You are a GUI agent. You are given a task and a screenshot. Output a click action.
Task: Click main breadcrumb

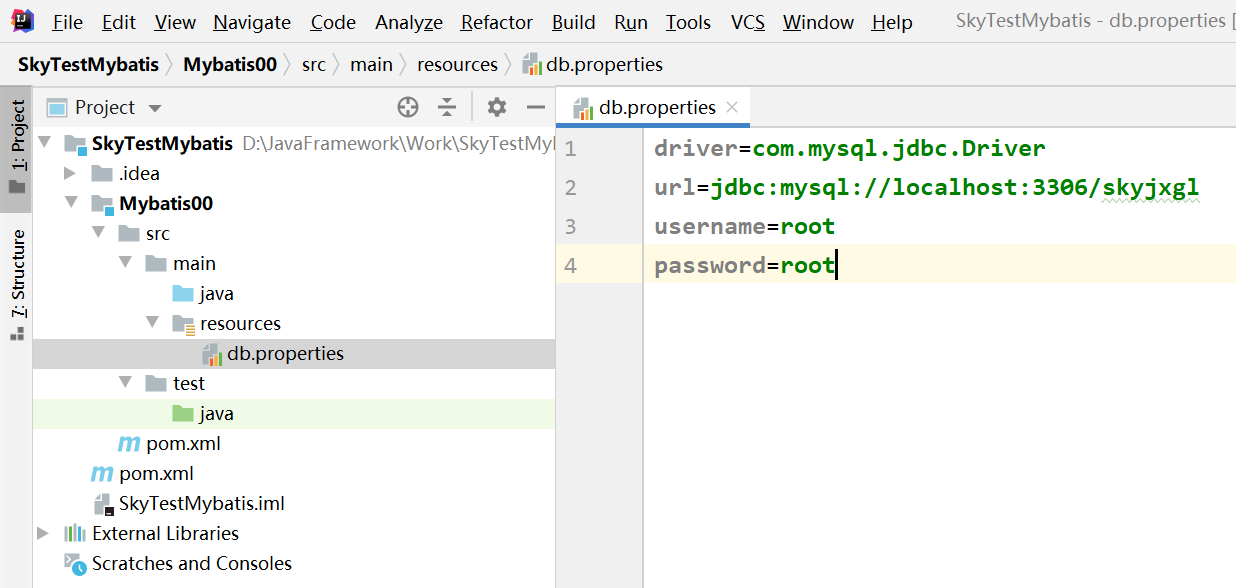[371, 64]
